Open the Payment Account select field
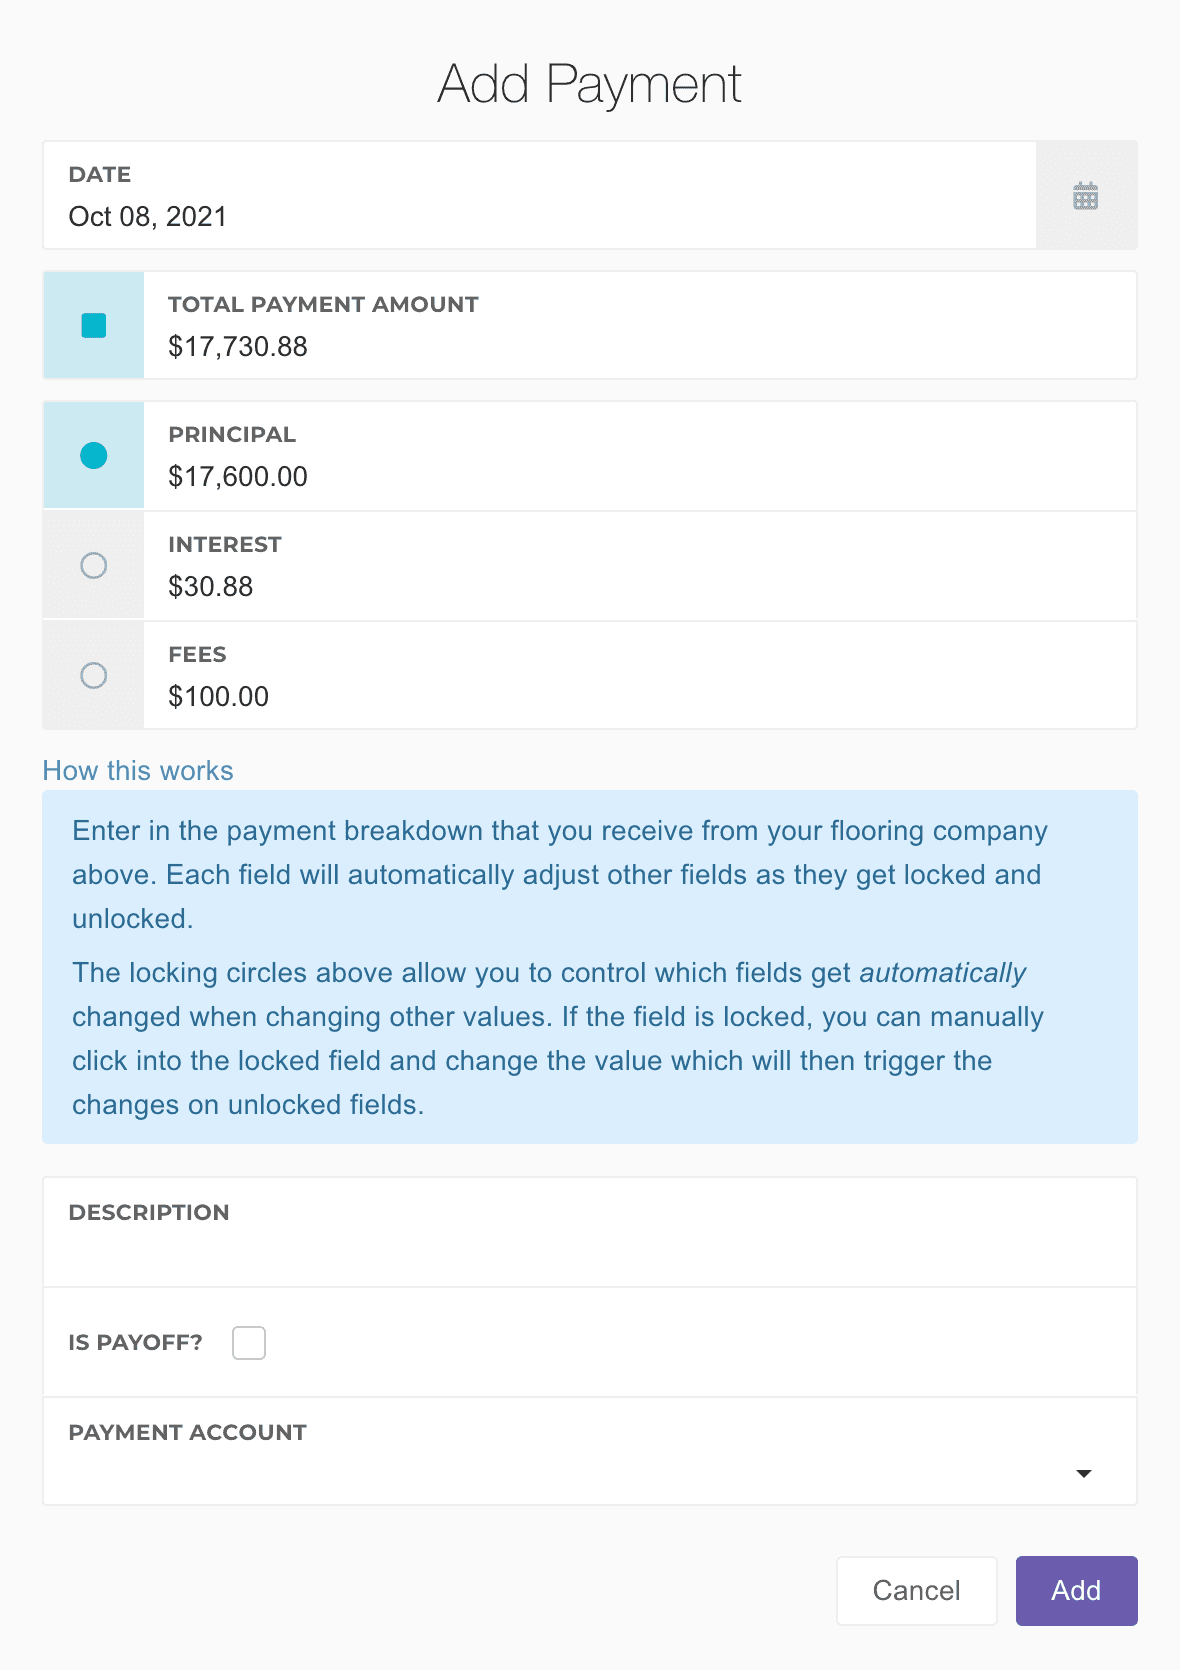 point(560,1465)
